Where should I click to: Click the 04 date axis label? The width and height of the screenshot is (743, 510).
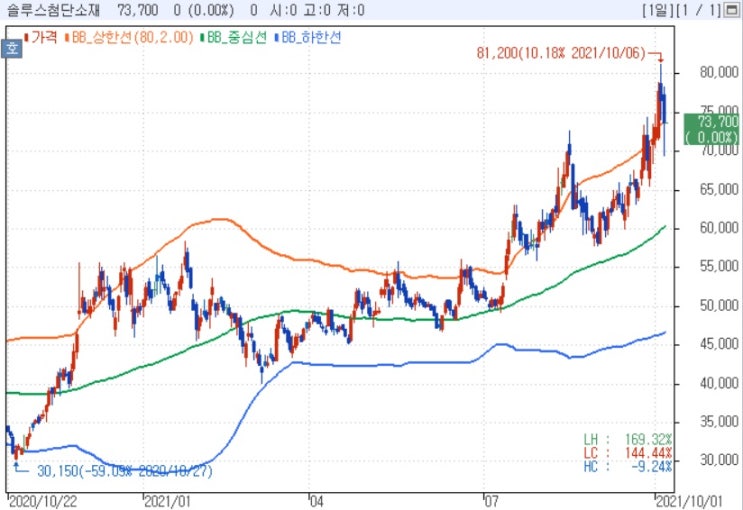click(x=317, y=501)
